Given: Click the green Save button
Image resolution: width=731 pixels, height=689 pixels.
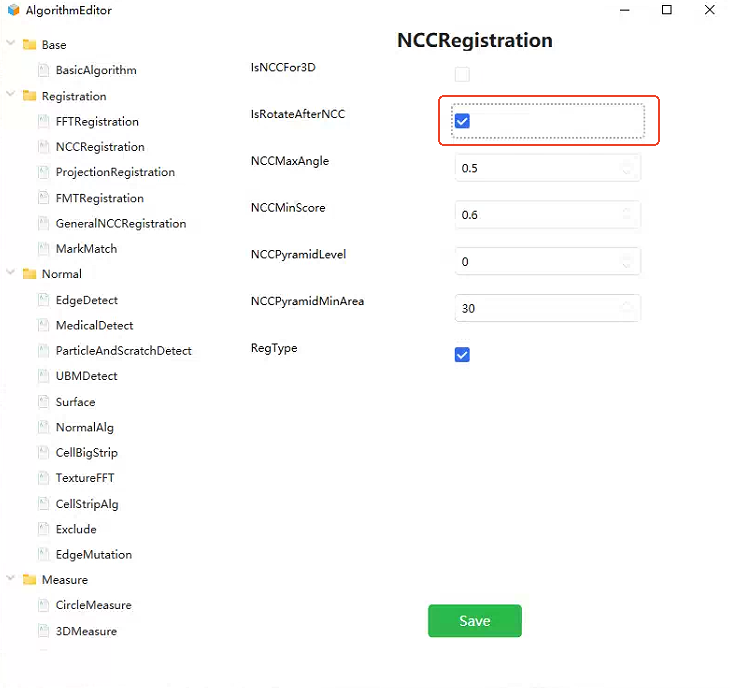Looking at the screenshot, I should (x=475, y=620).
